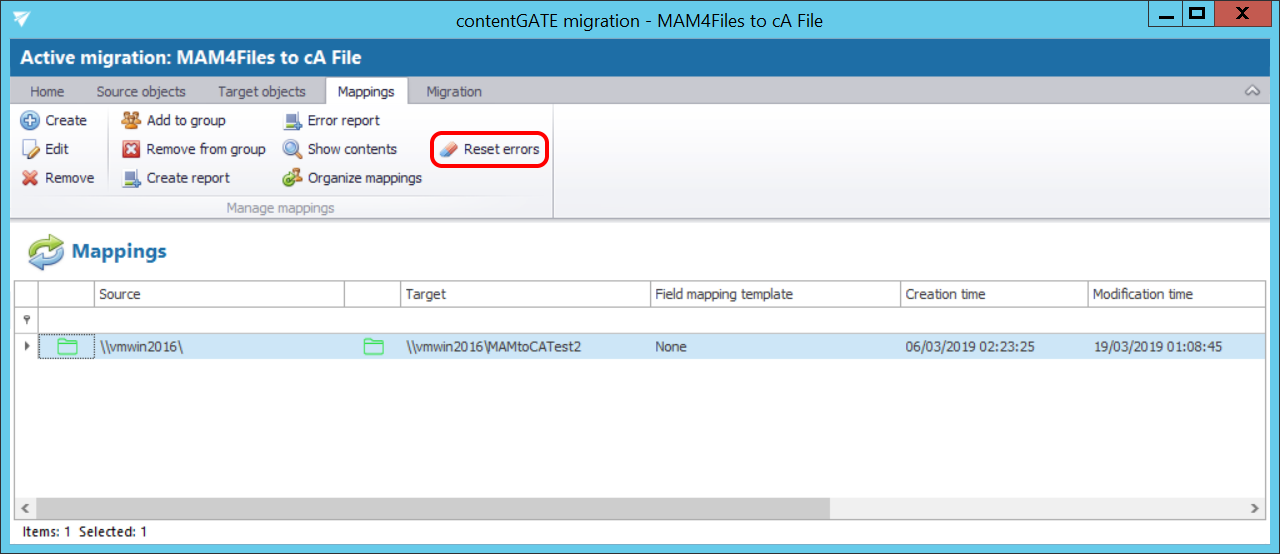
Task: Click the Mappings section refresh arrows icon
Action: (x=45, y=252)
